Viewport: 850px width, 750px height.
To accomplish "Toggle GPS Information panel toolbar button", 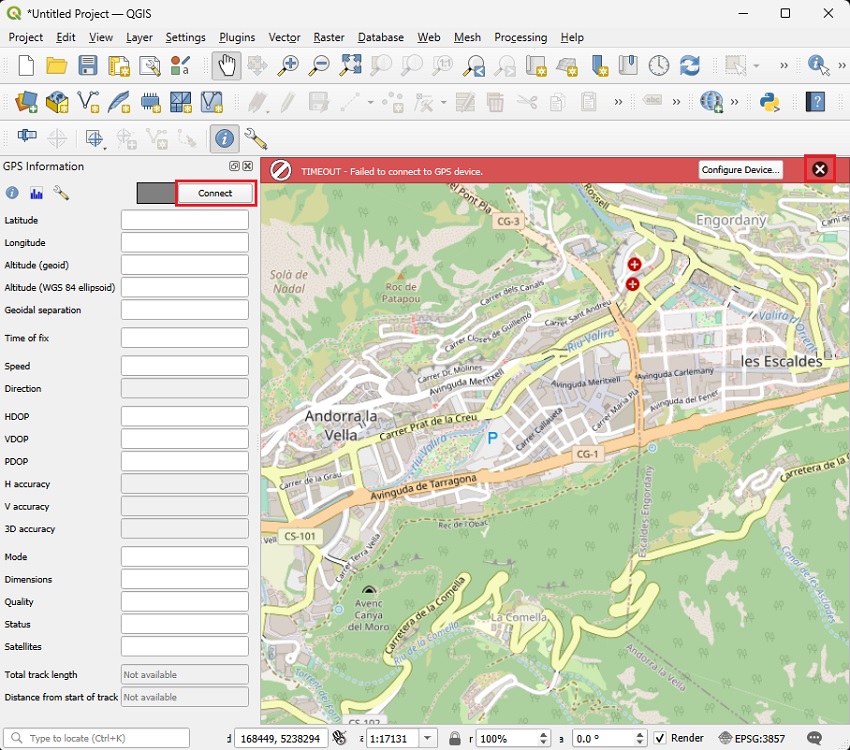I will 225,139.
